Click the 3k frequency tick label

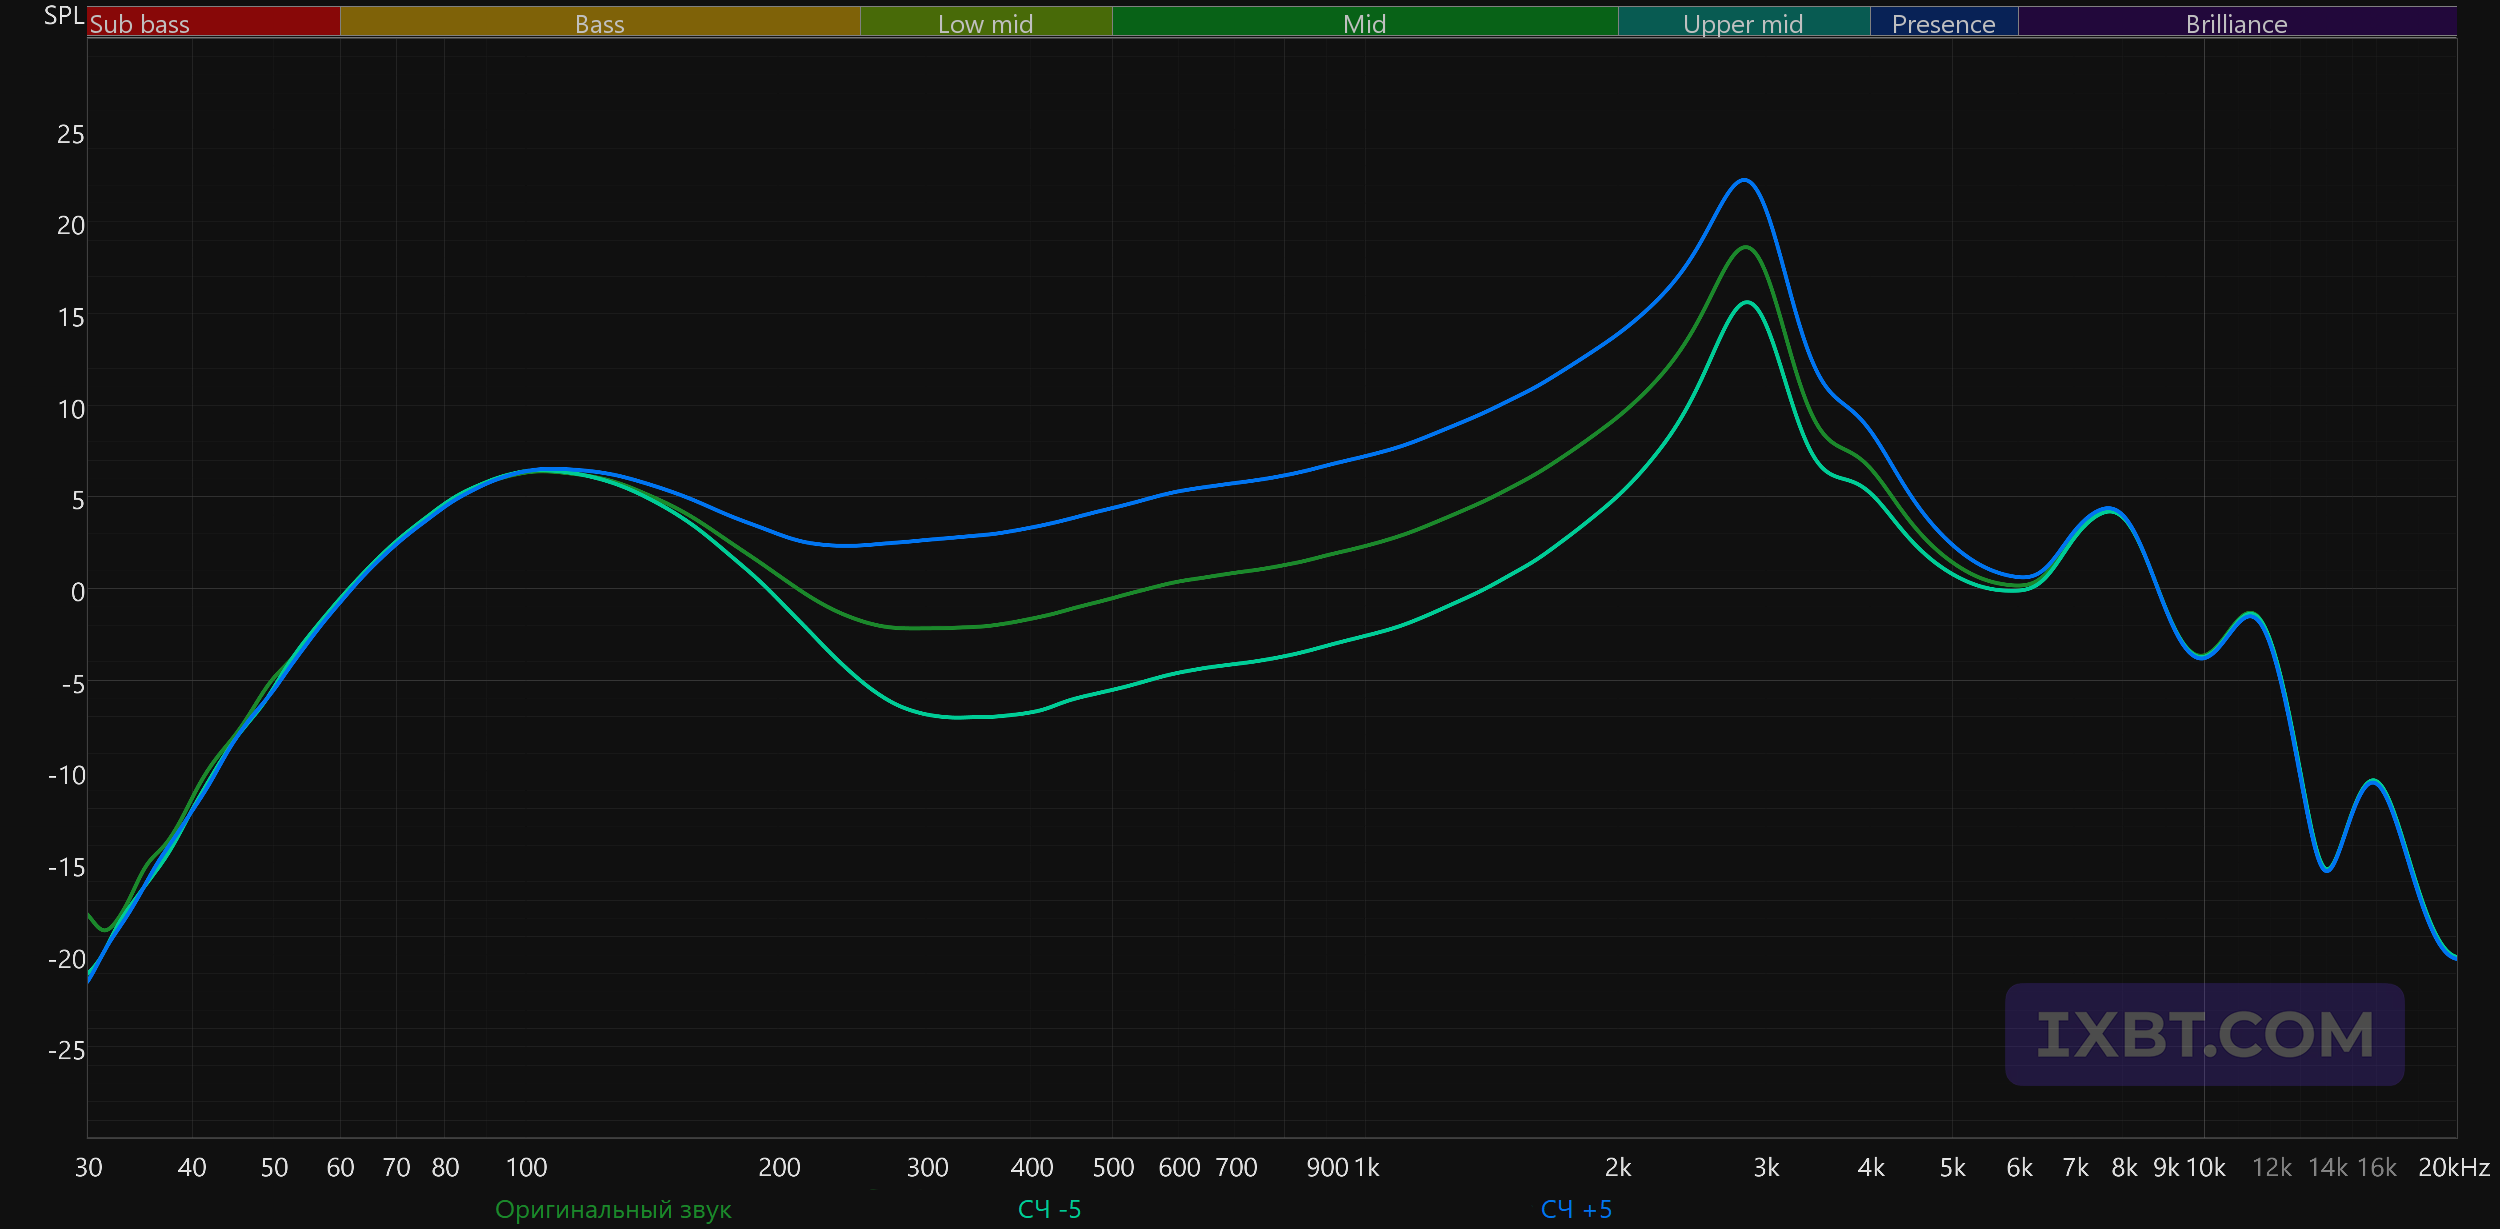[1766, 1168]
